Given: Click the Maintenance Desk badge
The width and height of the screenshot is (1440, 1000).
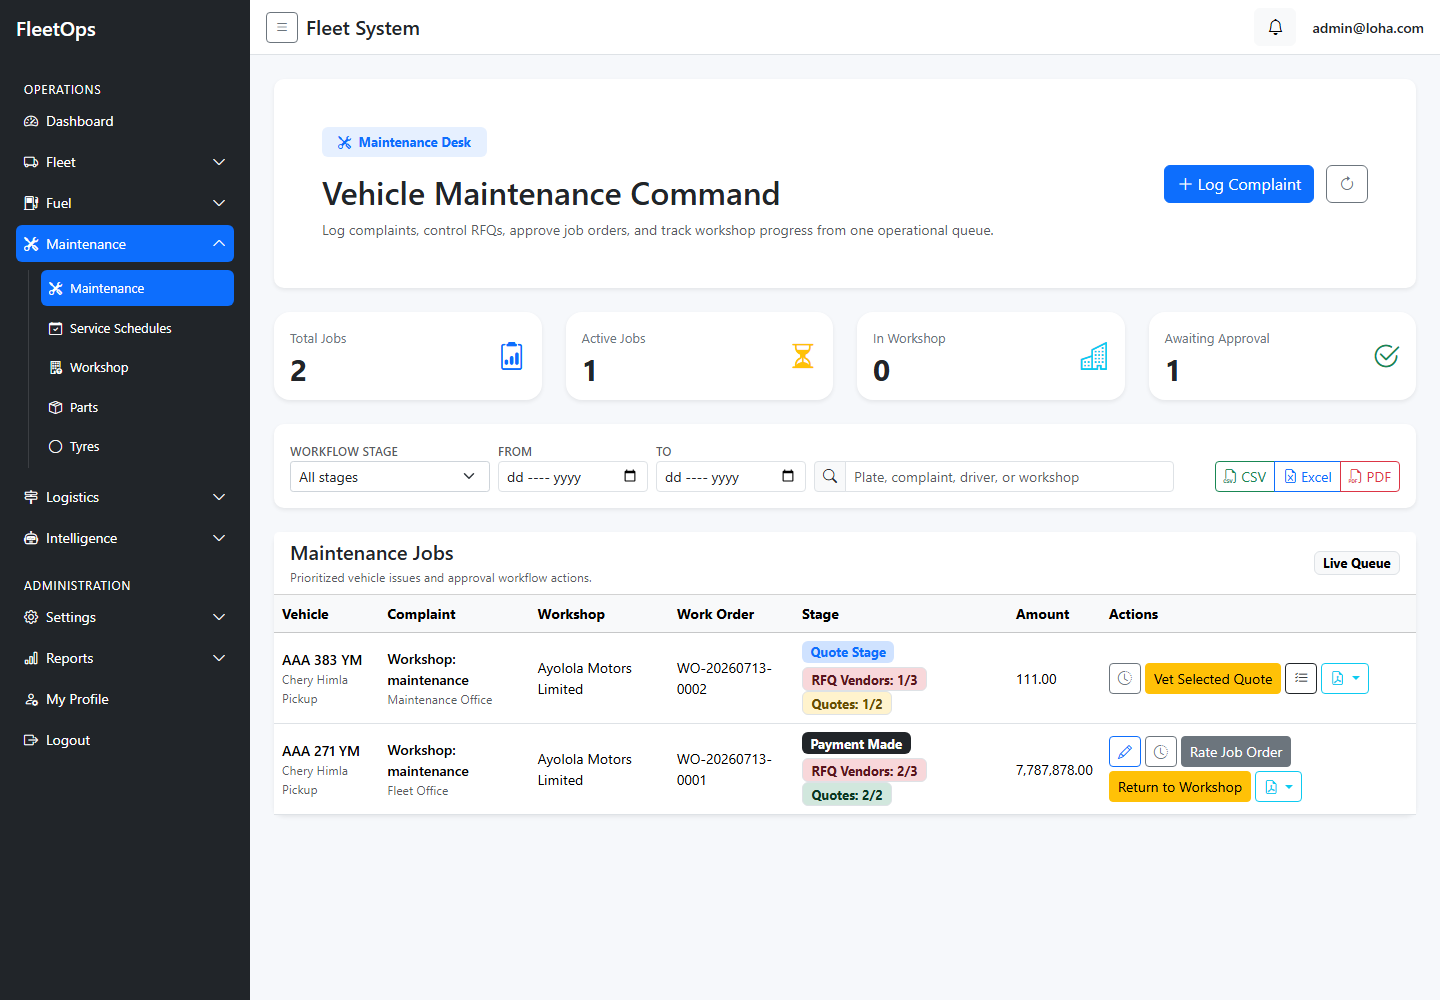Looking at the screenshot, I should [x=404, y=142].
